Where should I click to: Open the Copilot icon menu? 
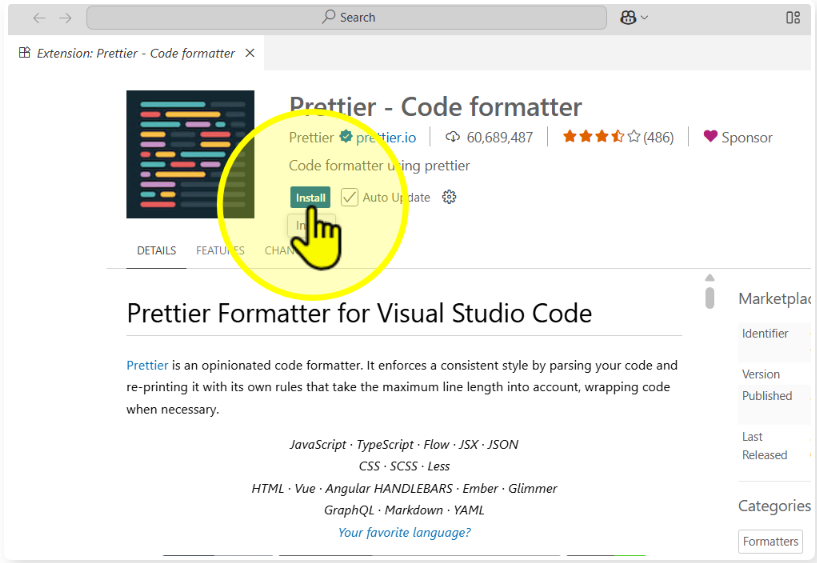click(628, 18)
